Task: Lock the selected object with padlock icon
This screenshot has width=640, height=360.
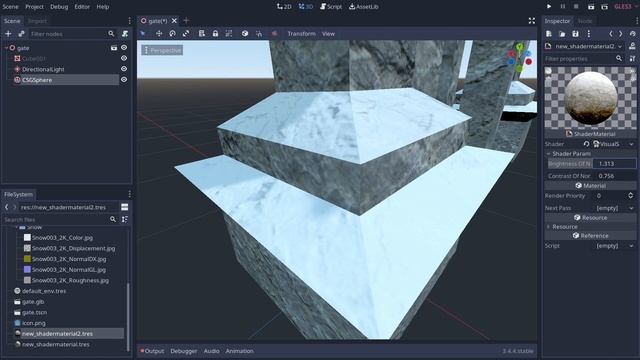Action: click(x=215, y=33)
